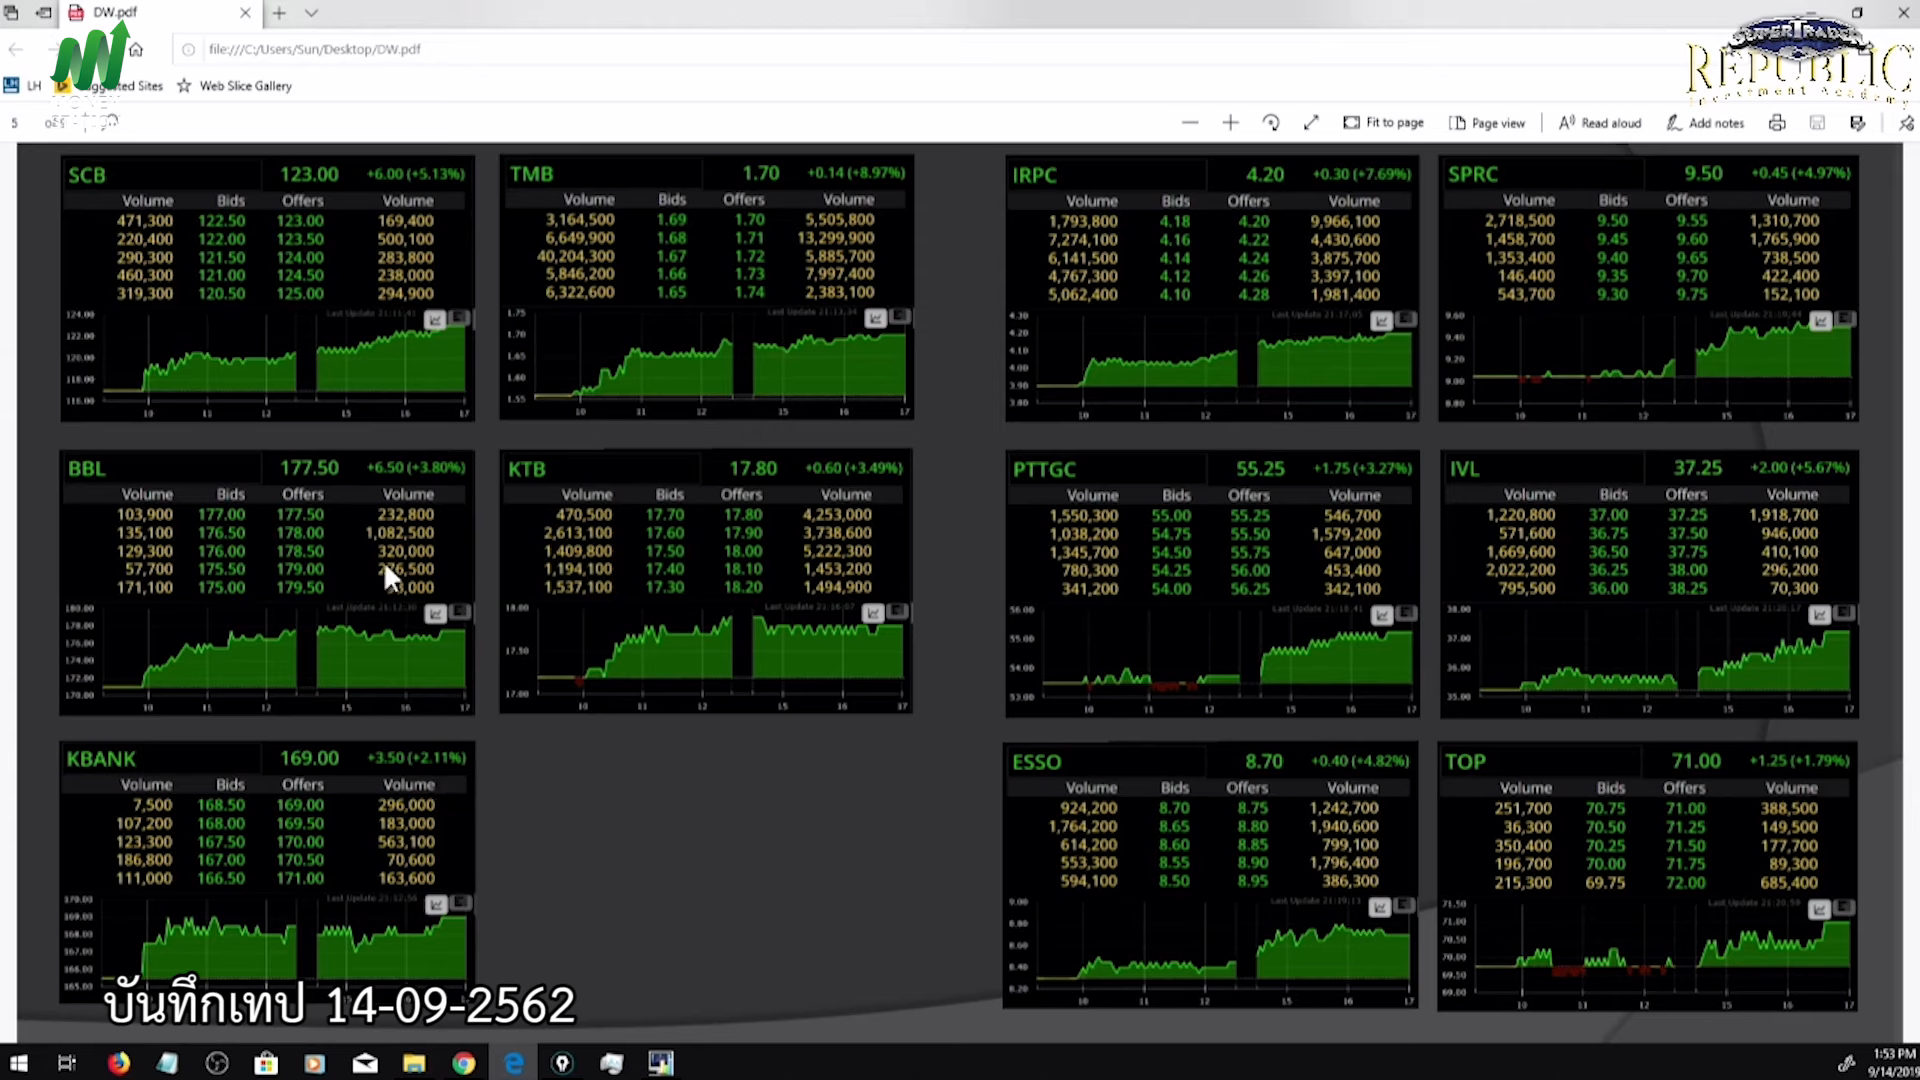Rotate the PDF page

(x=1271, y=123)
